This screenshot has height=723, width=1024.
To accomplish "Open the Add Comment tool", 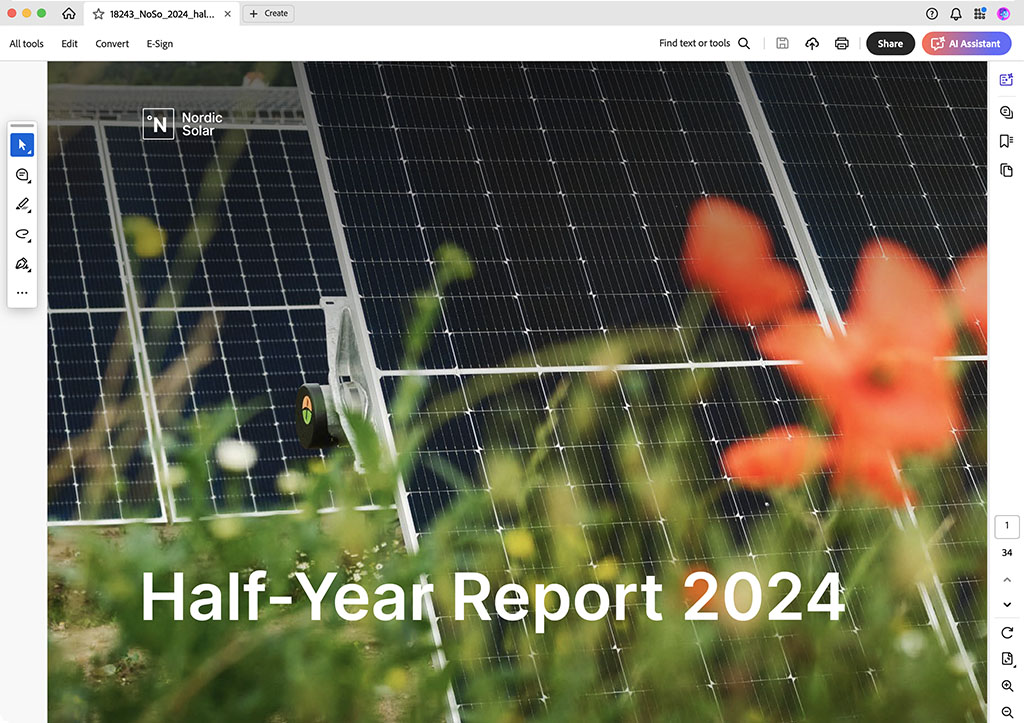I will [x=22, y=175].
